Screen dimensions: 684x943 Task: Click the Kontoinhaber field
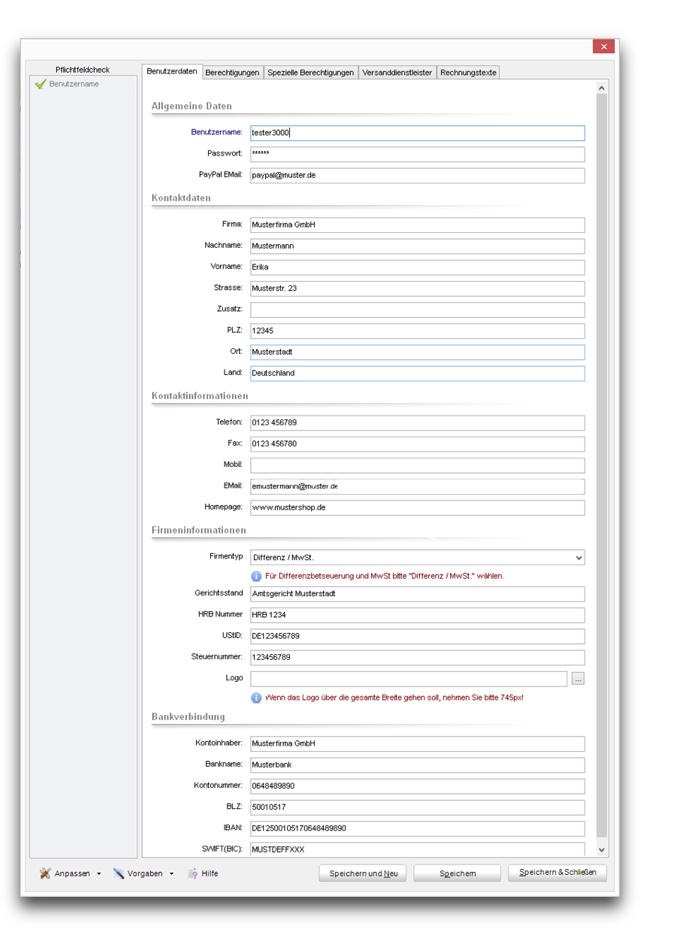point(417,744)
